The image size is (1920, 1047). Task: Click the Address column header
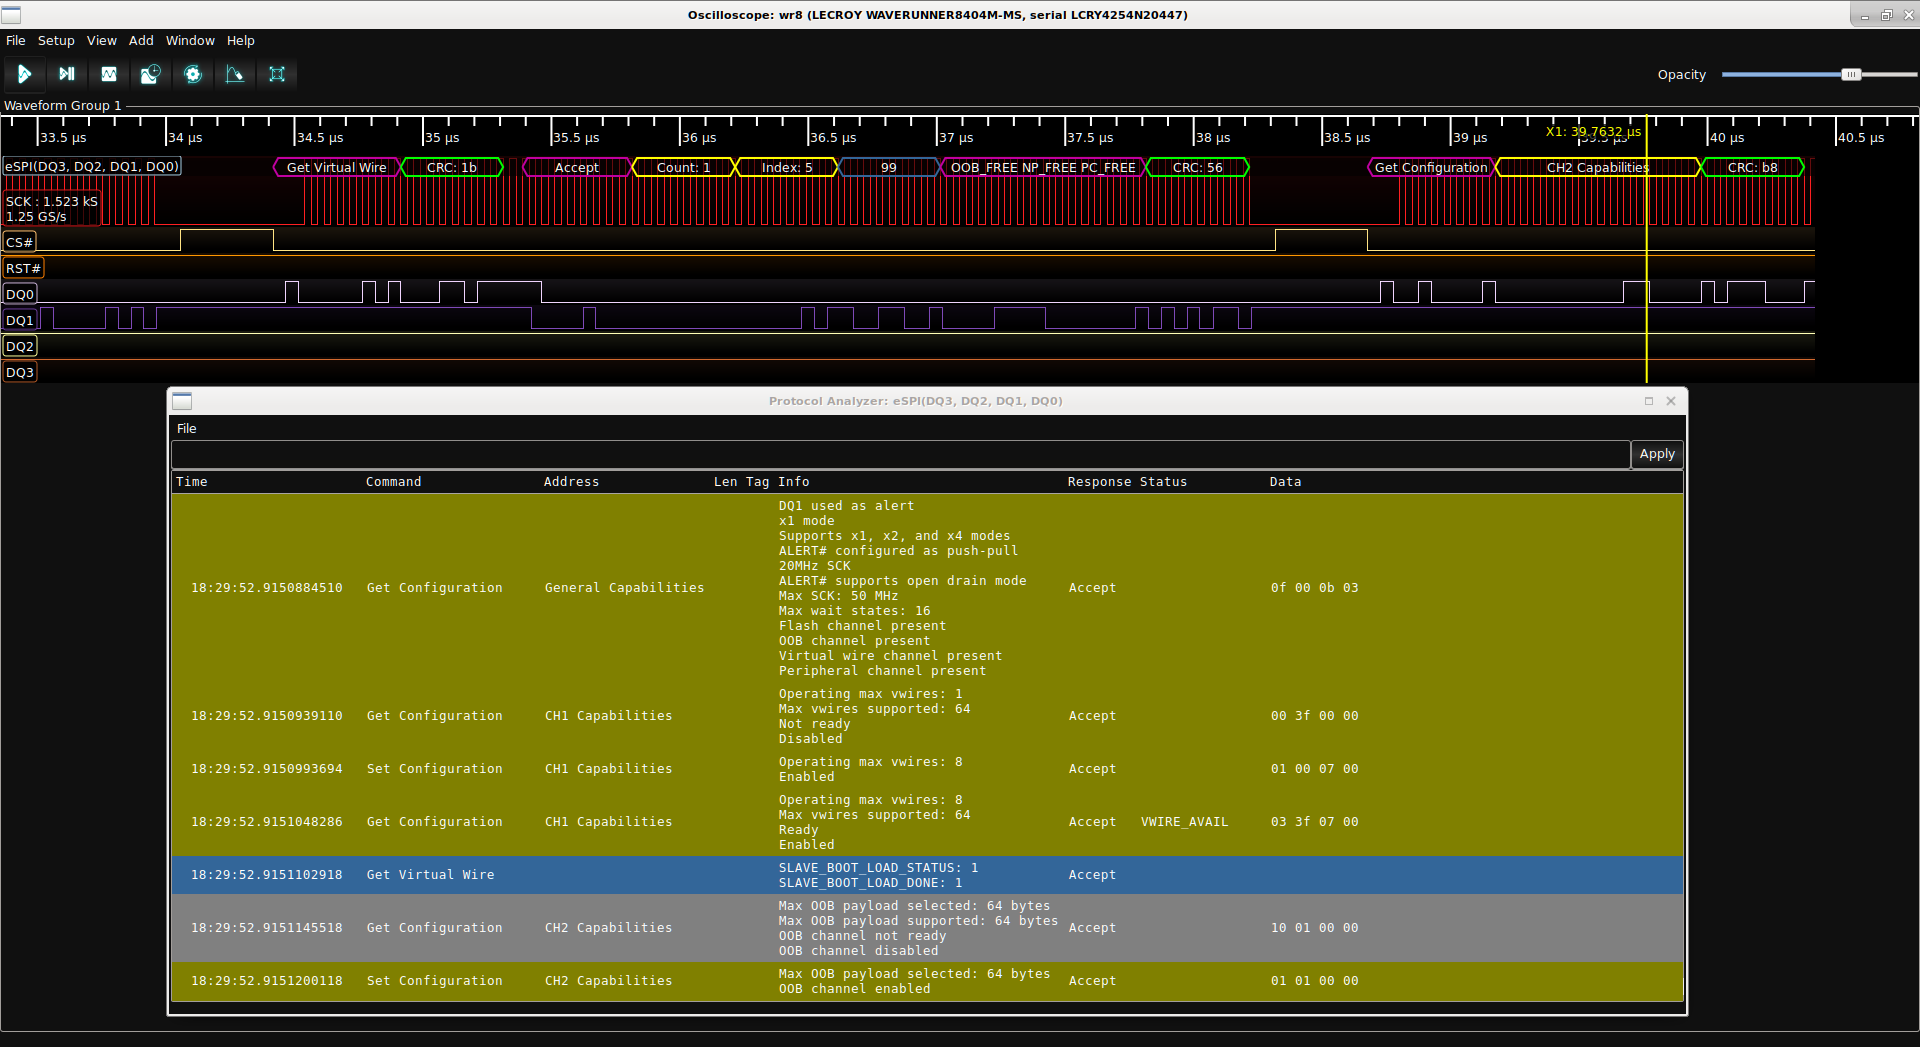[571, 482]
